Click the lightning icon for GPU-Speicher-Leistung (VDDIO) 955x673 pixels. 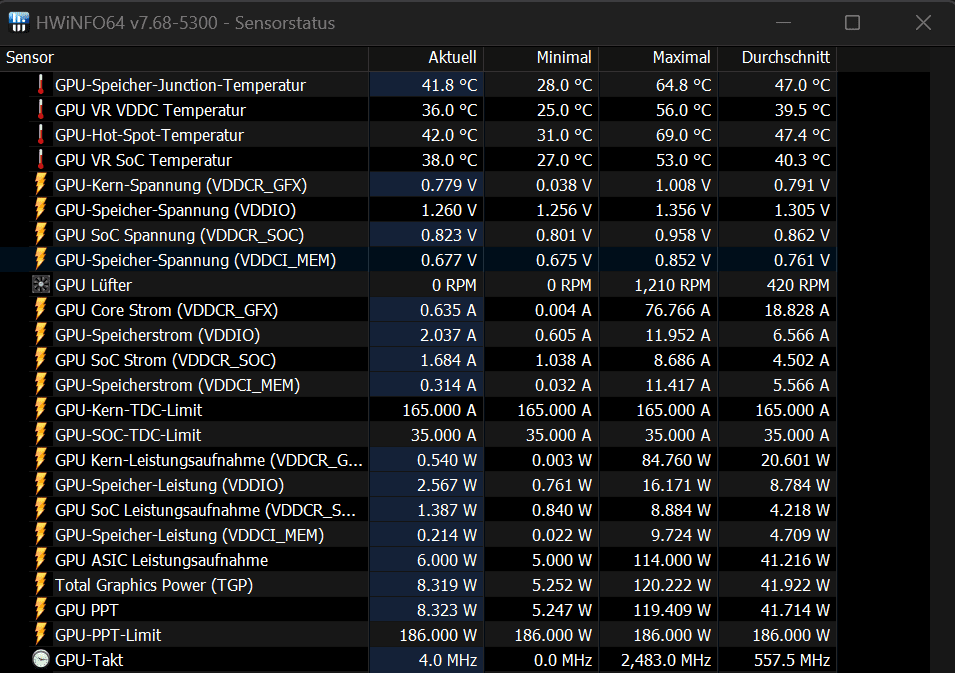tap(41, 484)
